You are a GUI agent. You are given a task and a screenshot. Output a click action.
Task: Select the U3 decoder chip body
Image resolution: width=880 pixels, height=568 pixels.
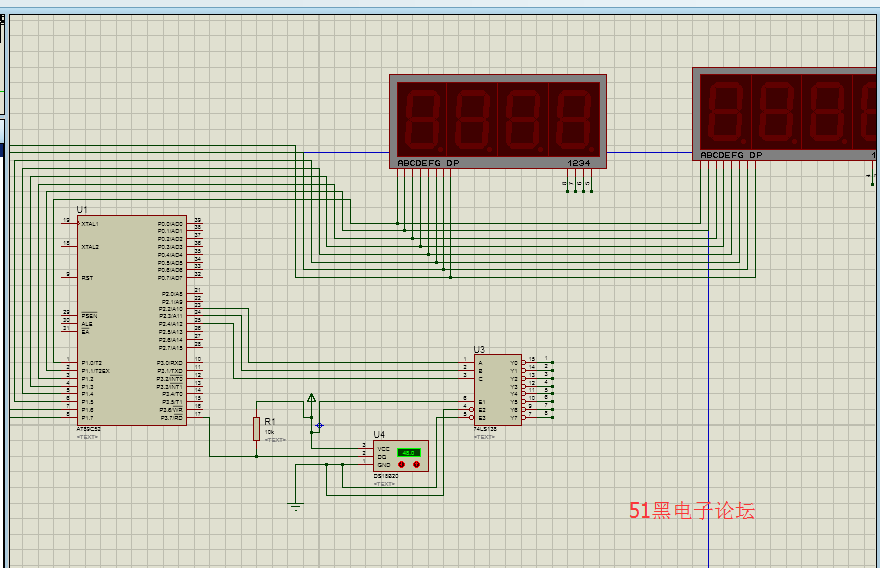pos(498,390)
